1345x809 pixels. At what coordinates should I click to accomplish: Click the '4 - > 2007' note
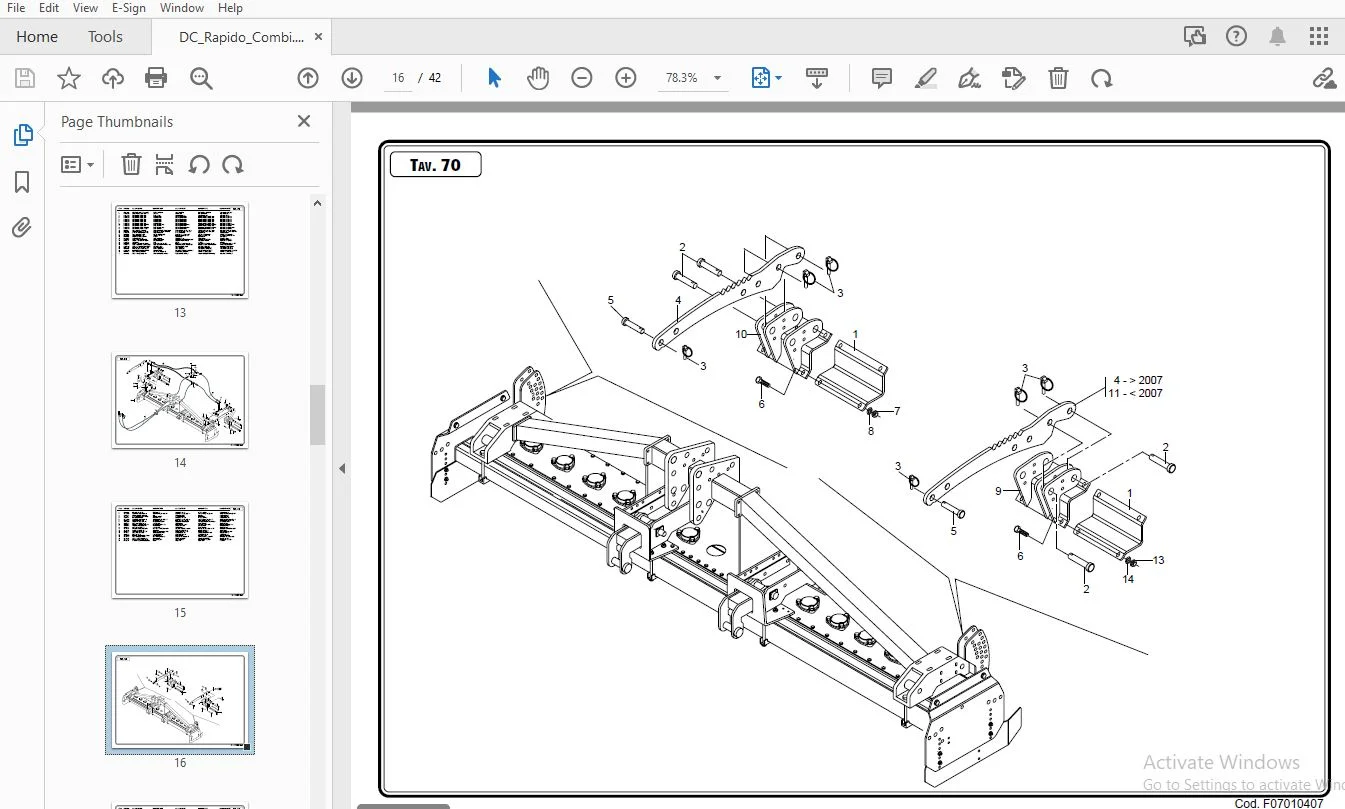1138,381
